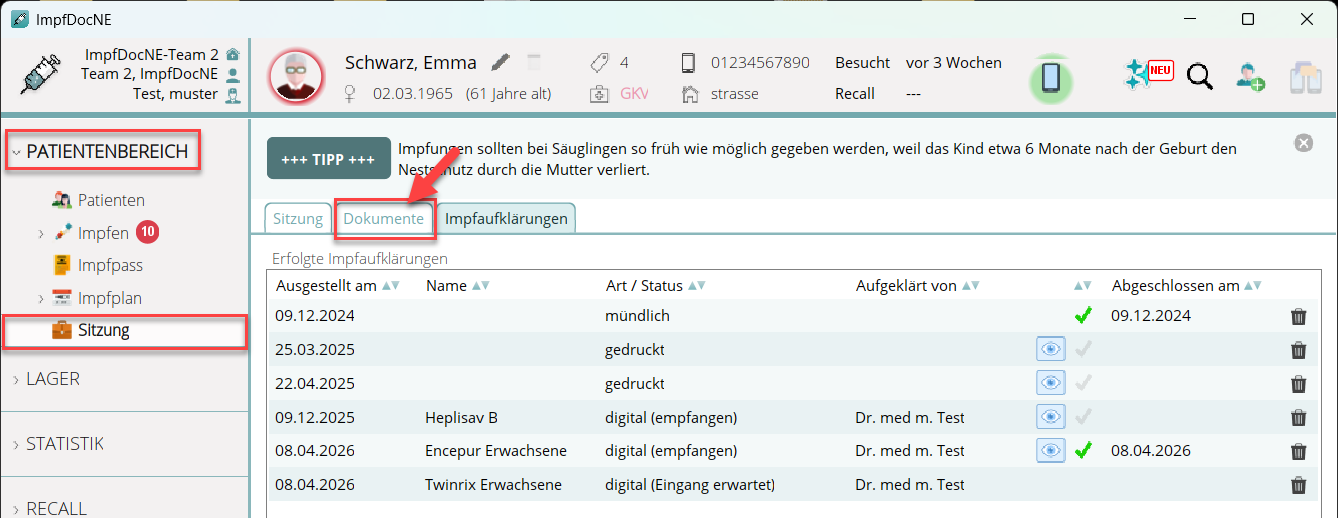
Task: Open the magnifier search icon
Action: [x=1200, y=76]
